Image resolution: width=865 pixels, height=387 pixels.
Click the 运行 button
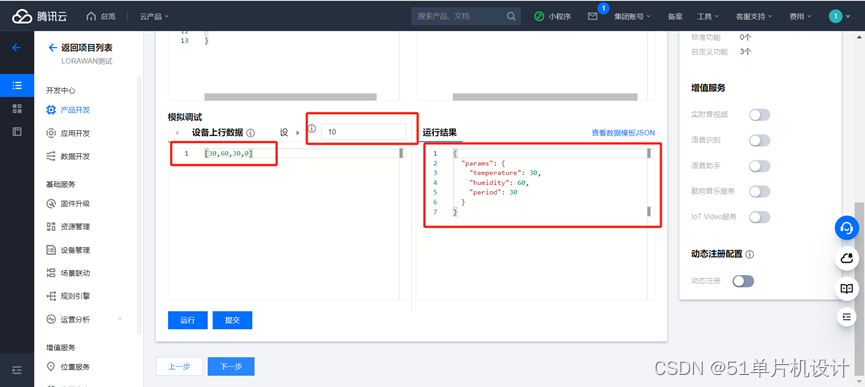click(188, 320)
